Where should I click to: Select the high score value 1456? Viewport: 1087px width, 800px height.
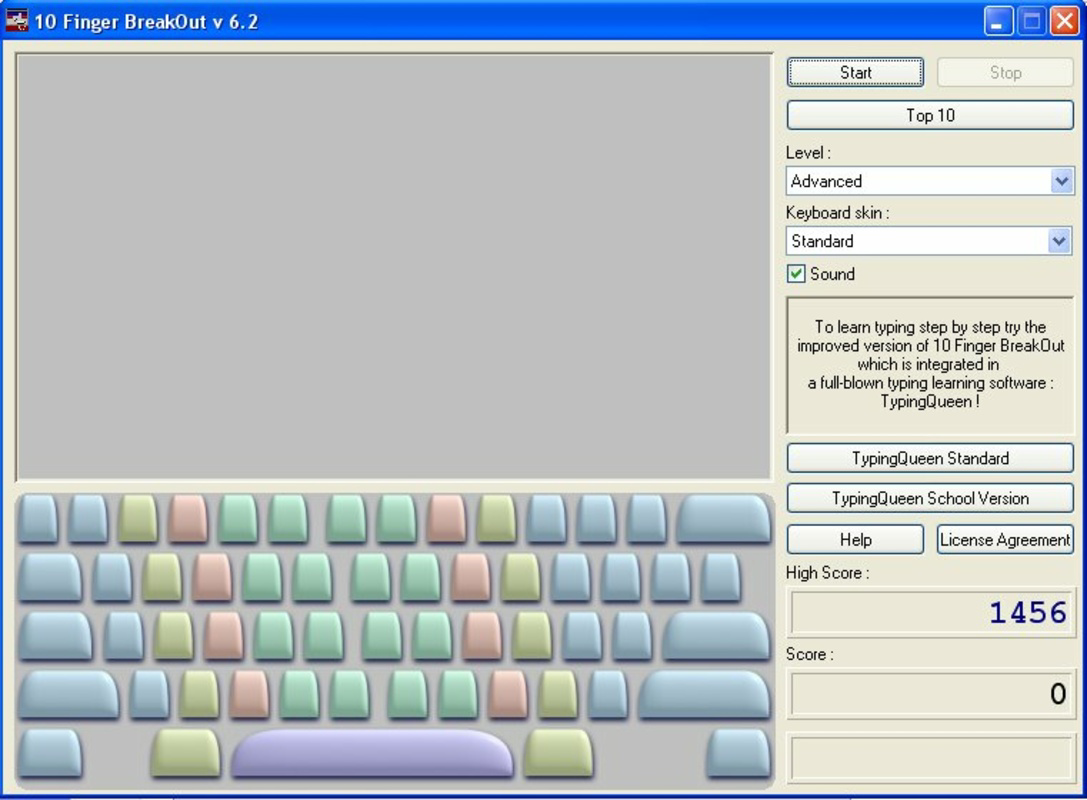point(1027,613)
